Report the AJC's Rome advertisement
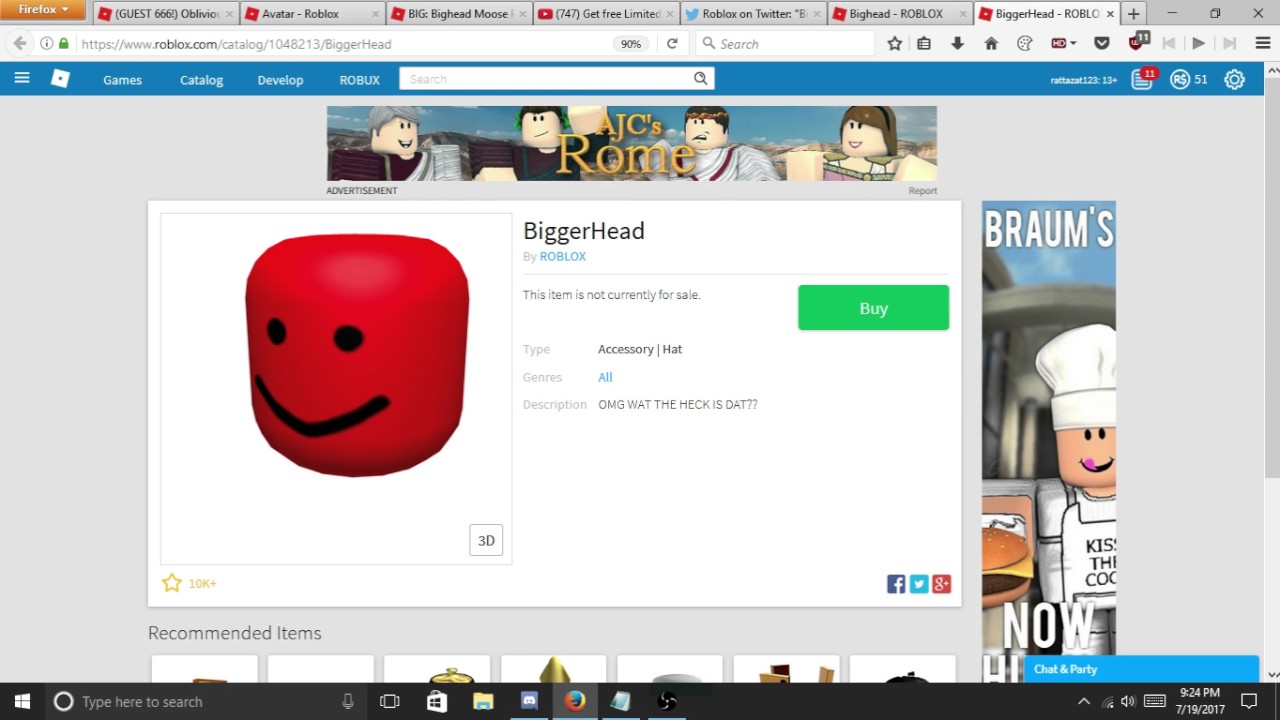 point(923,191)
